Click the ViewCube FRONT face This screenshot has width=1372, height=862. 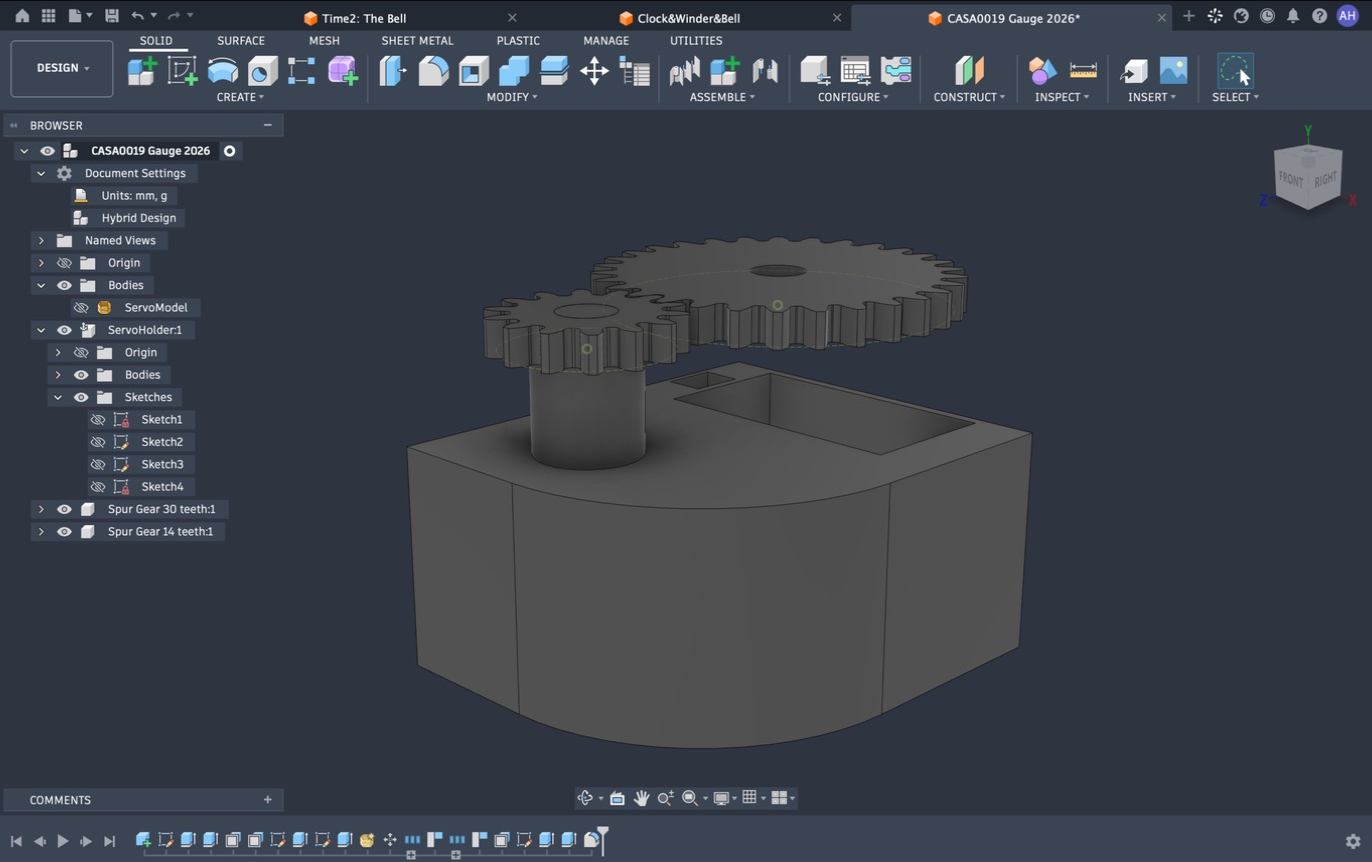(1291, 179)
